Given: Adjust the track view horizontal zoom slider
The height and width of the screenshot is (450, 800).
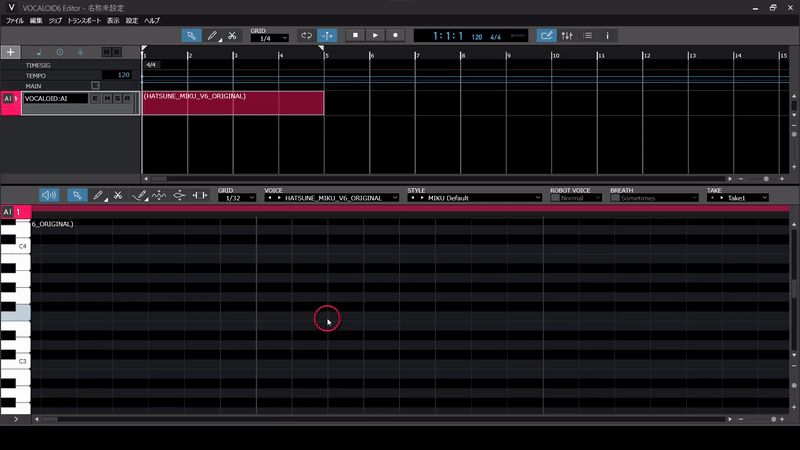Looking at the screenshot, I should point(766,179).
